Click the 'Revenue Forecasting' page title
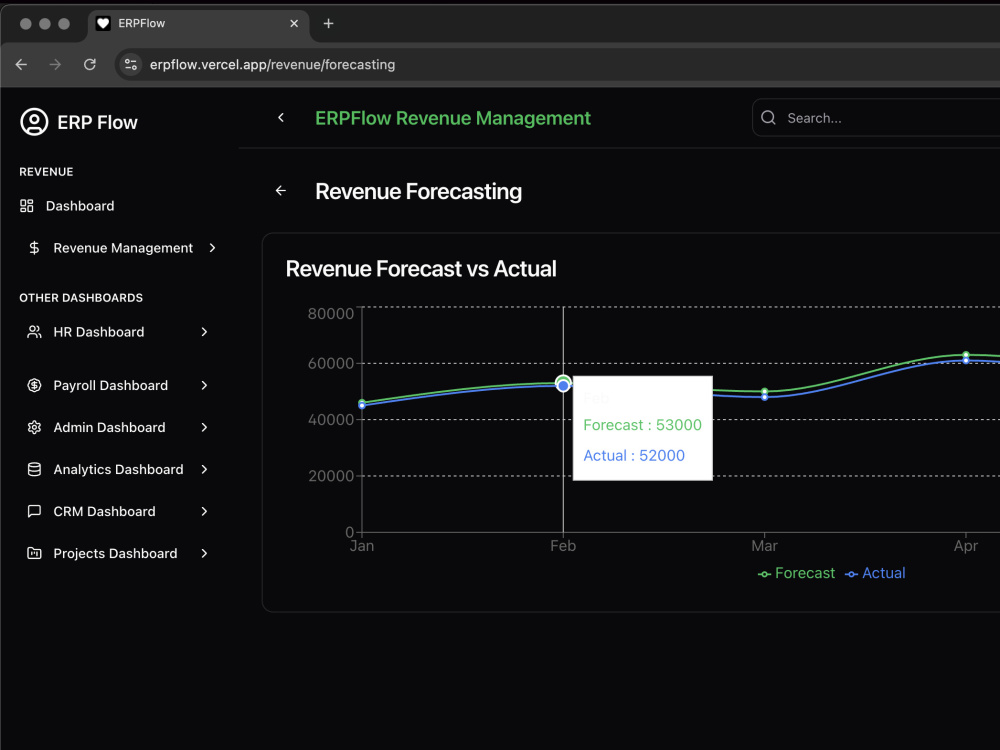This screenshot has width=1000, height=750. (x=418, y=191)
